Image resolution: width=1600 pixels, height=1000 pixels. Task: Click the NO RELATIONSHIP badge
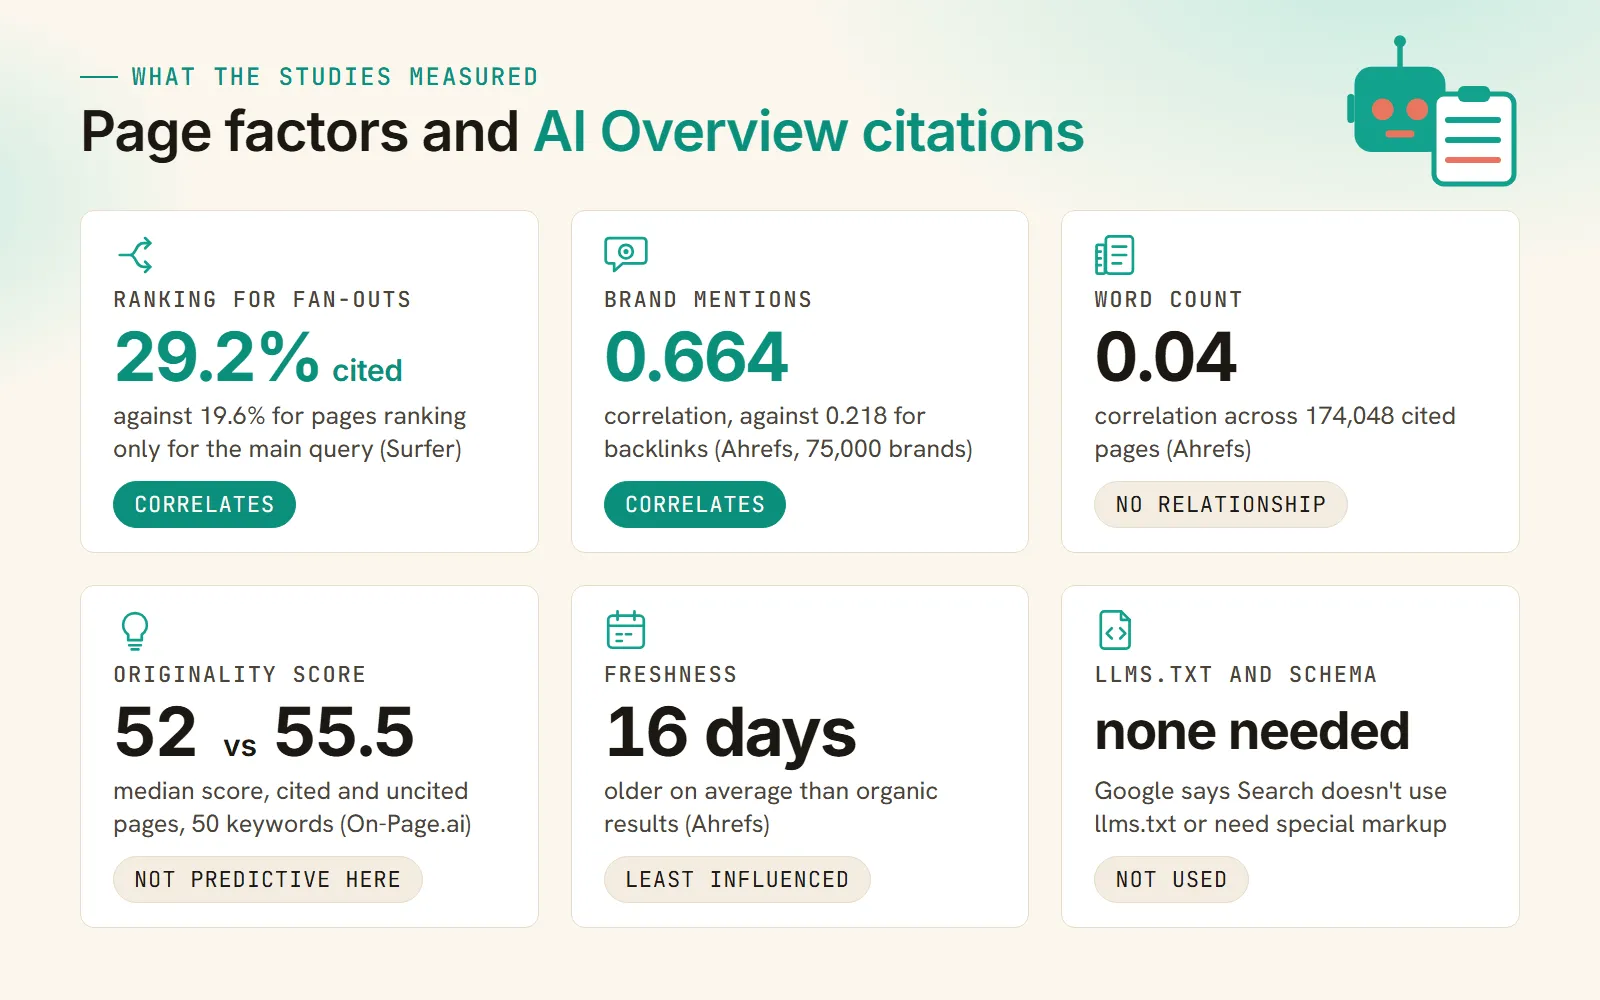1221,504
